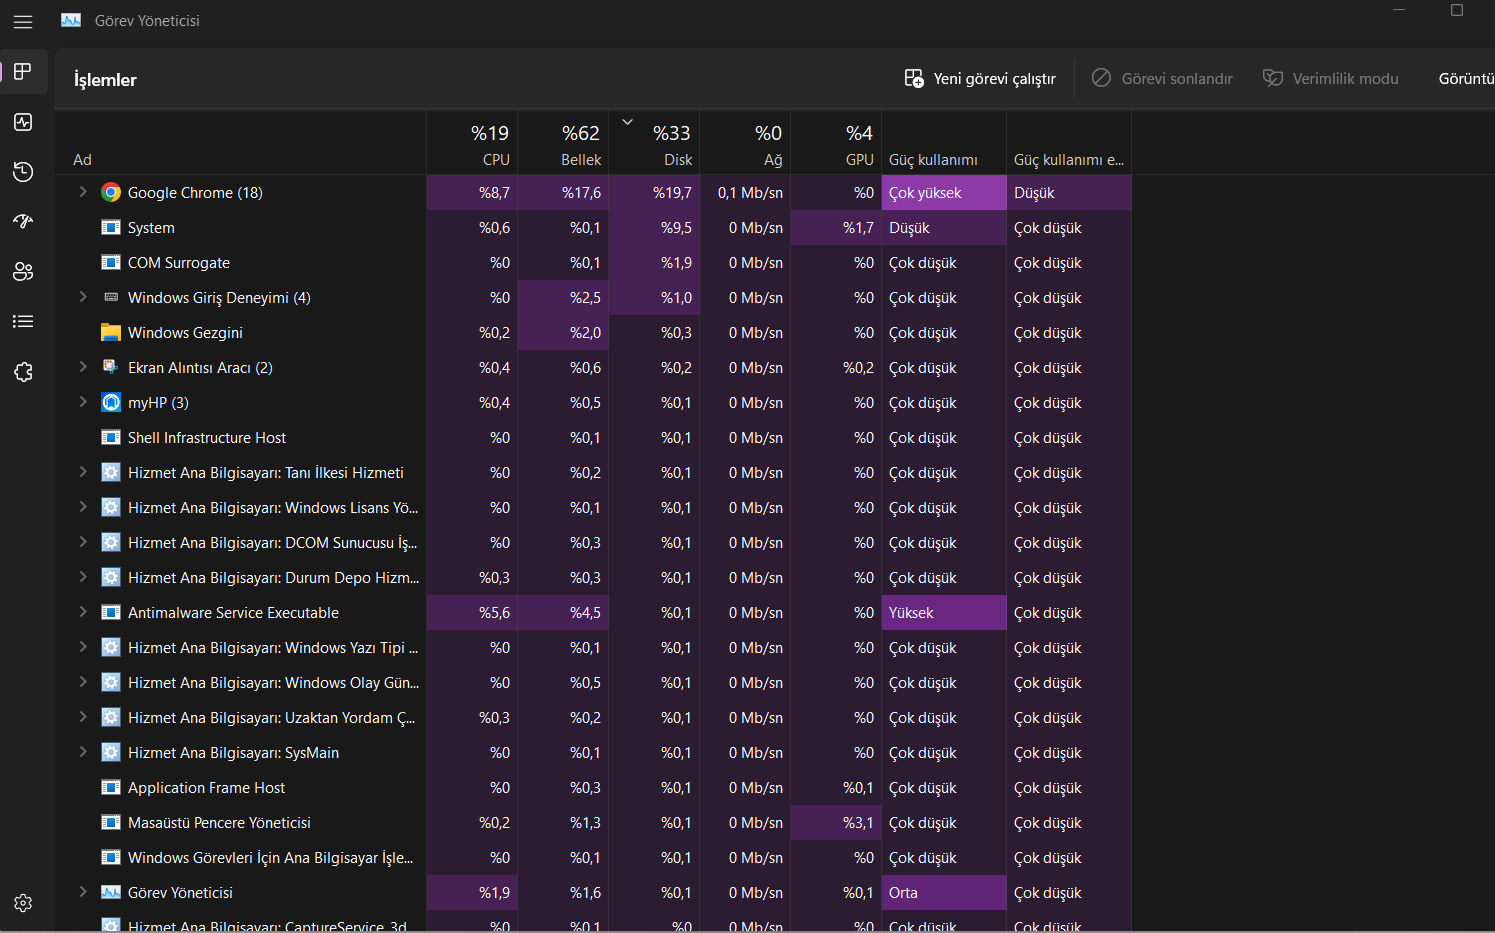The height and width of the screenshot is (933, 1495).
Task: Expand the Google Chrome process group
Action: [x=83, y=192]
